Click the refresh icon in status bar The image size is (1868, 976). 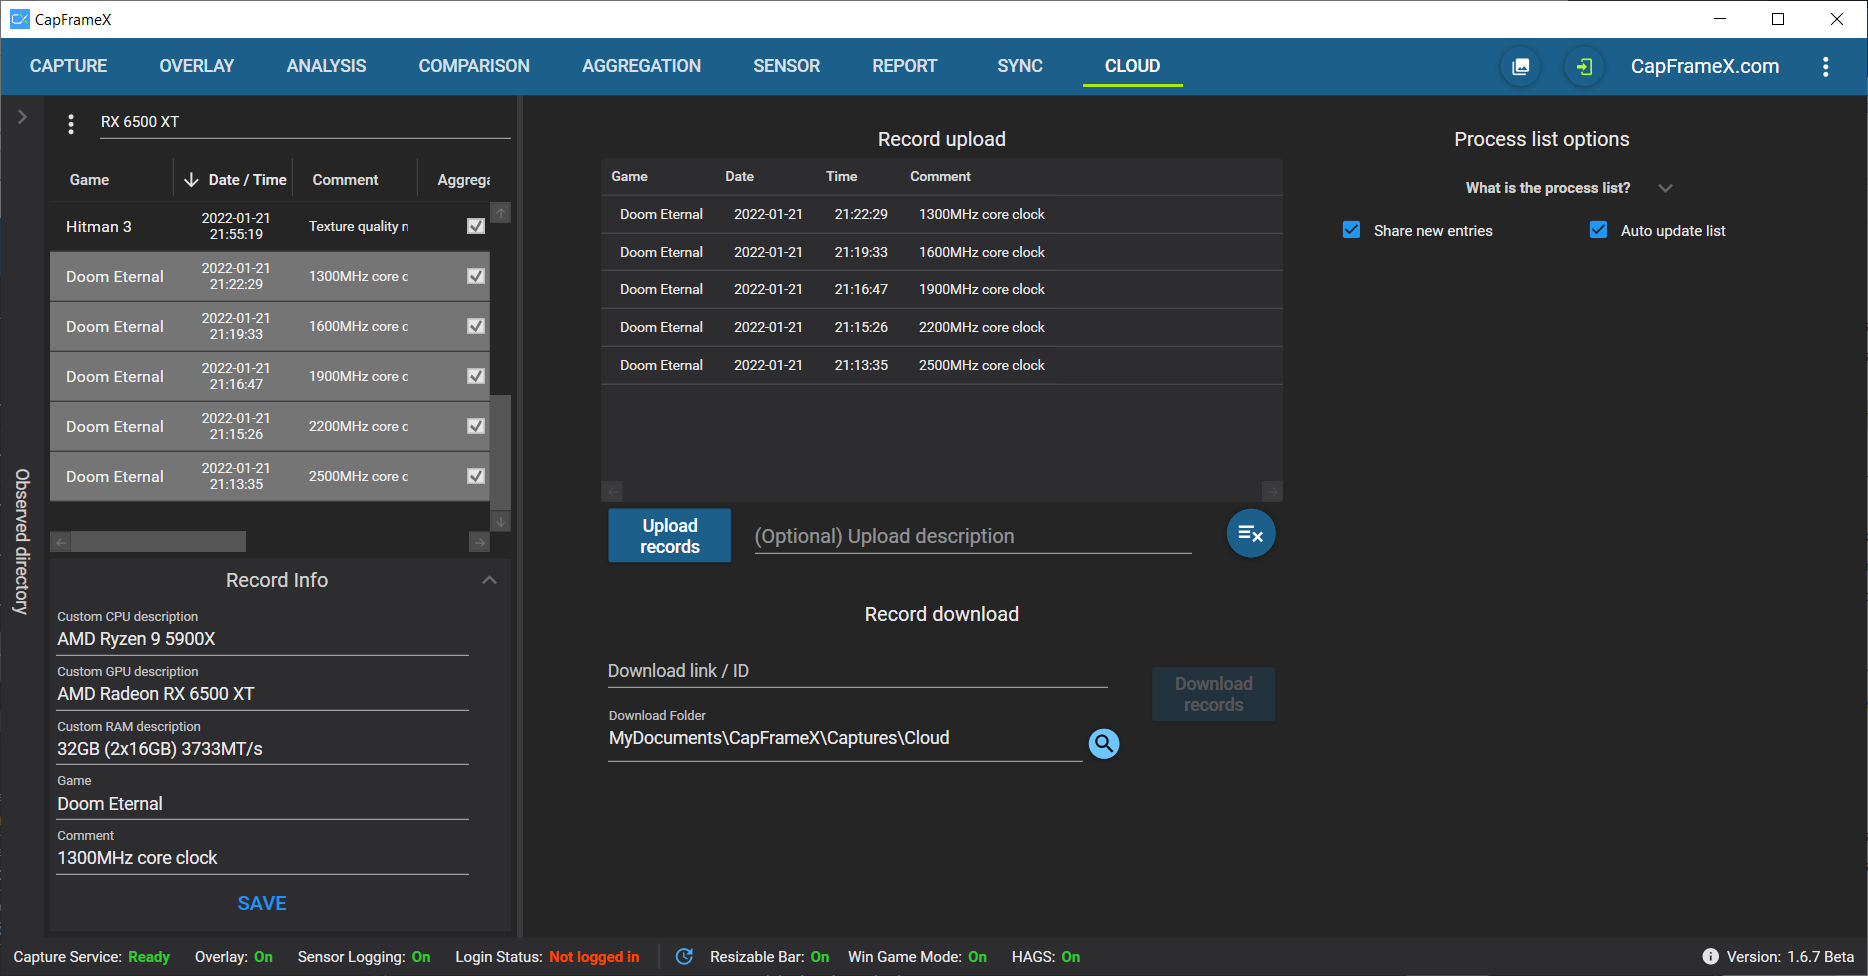click(x=684, y=957)
